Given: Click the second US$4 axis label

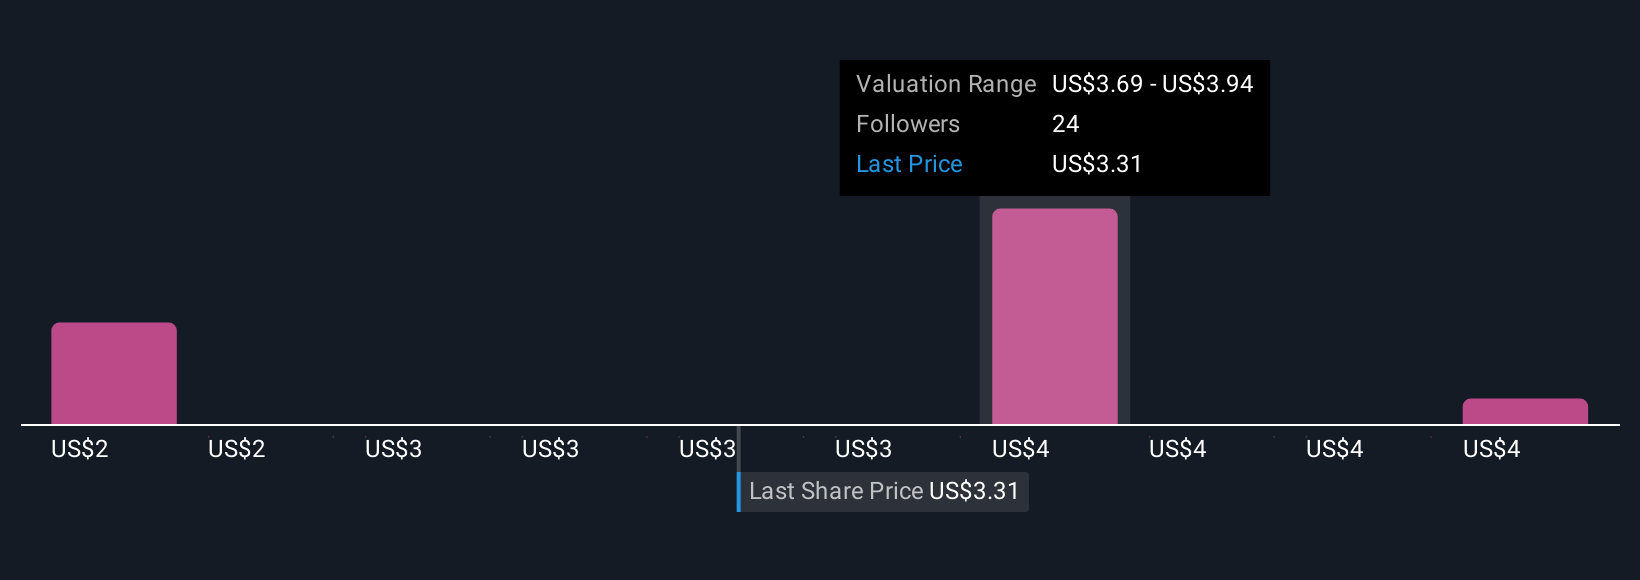Looking at the screenshot, I should click(x=1178, y=449).
